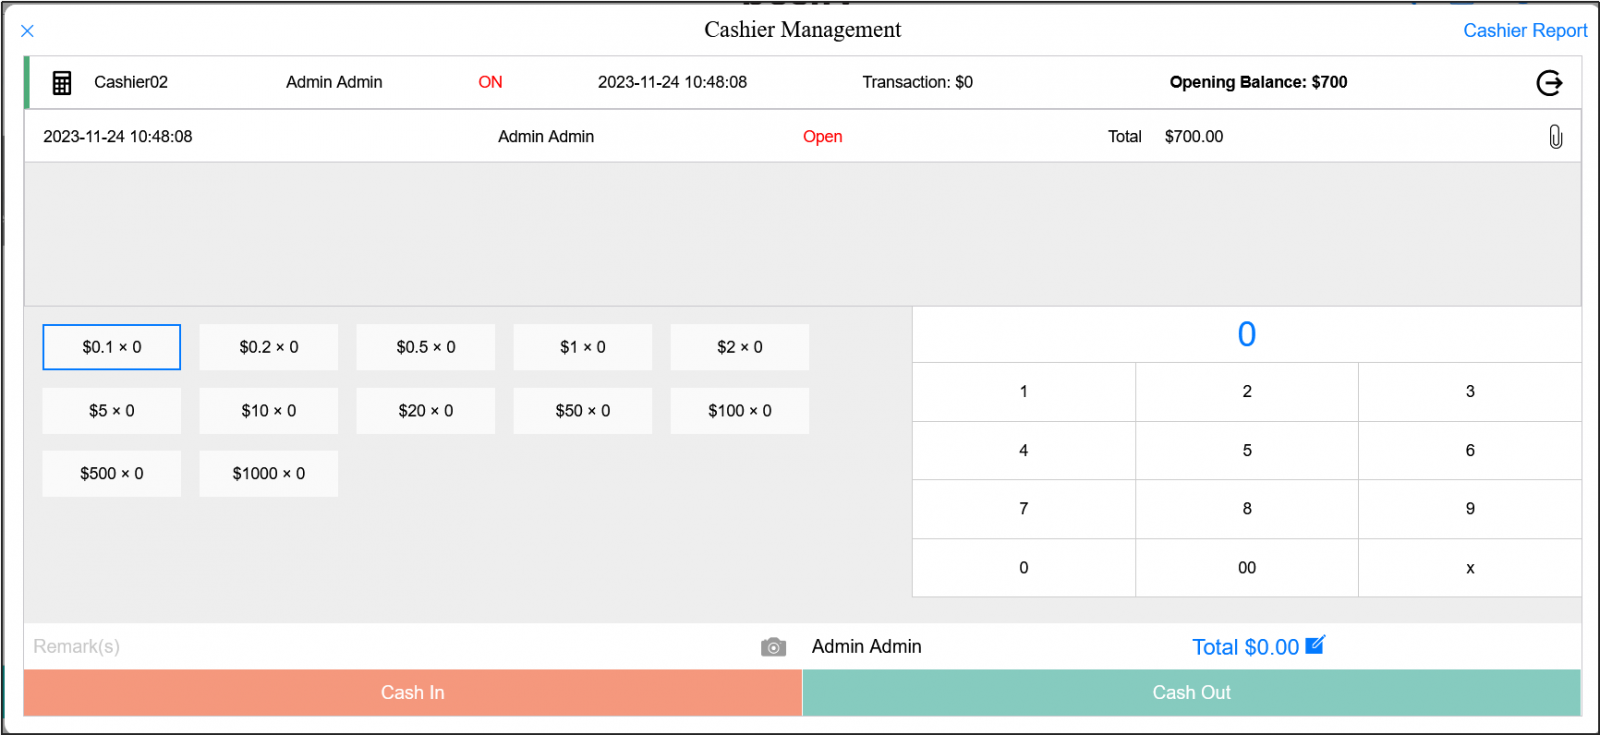Viewport: 1600px width, 735px height.
Task: Click Admin Admin in the bottom bar
Action: 867,647
